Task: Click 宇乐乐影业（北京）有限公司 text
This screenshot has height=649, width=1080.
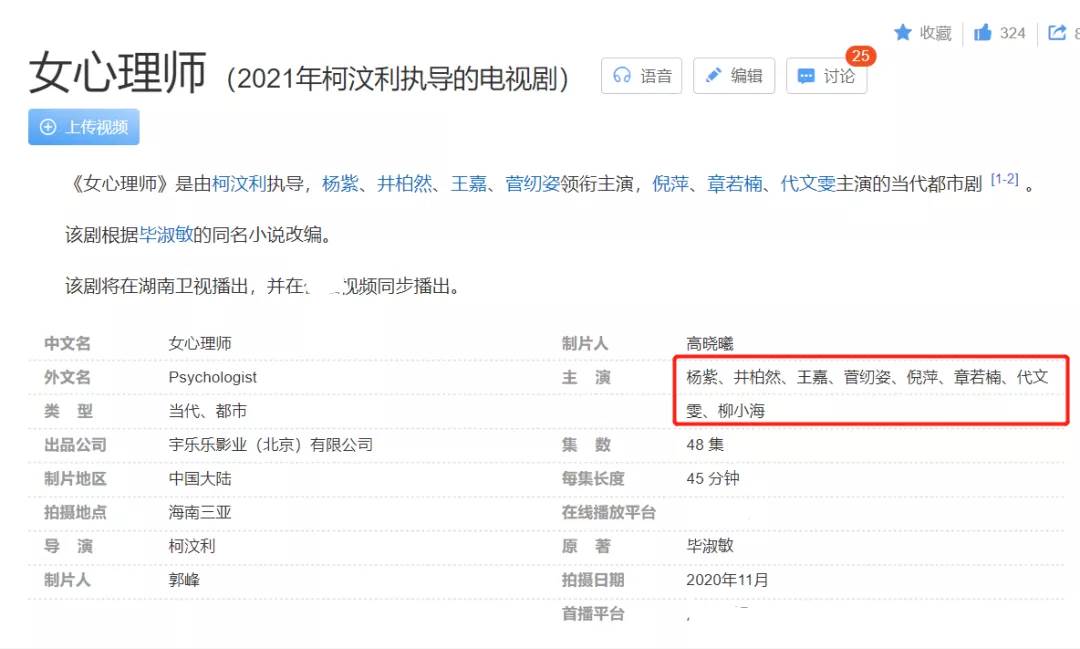Action: pyautogui.click(x=271, y=444)
